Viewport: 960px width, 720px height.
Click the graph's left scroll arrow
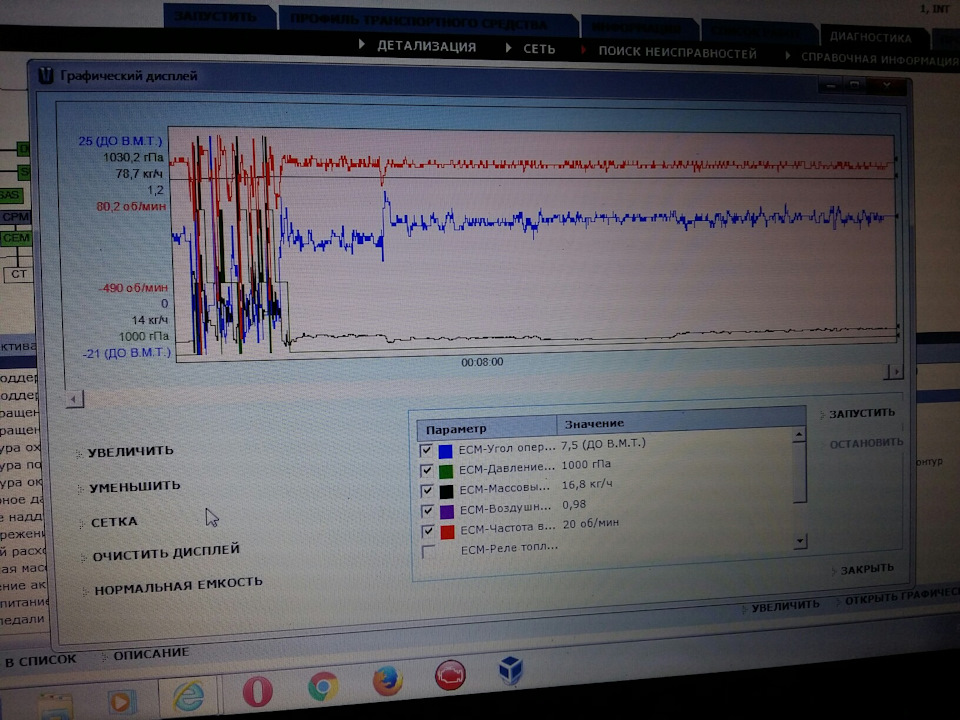[74, 399]
